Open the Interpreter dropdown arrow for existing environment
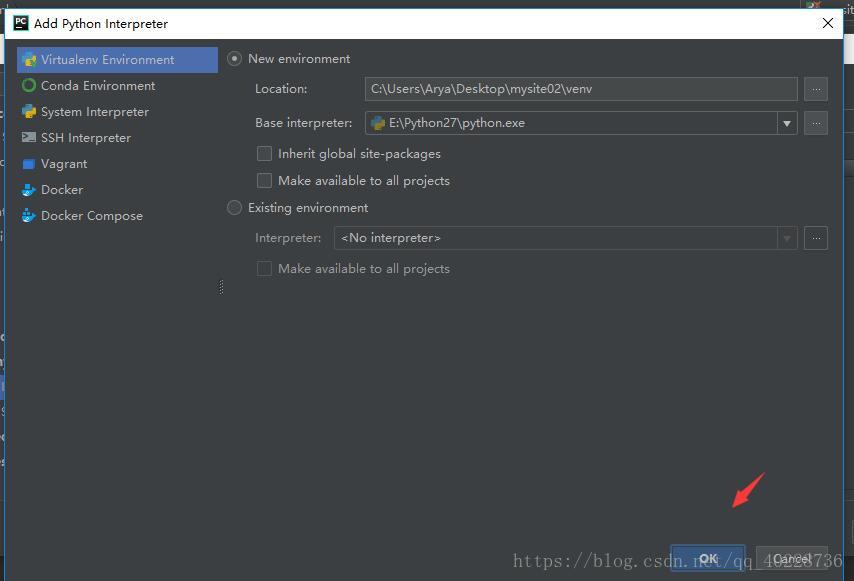Image resolution: width=854 pixels, height=581 pixels. click(x=787, y=238)
